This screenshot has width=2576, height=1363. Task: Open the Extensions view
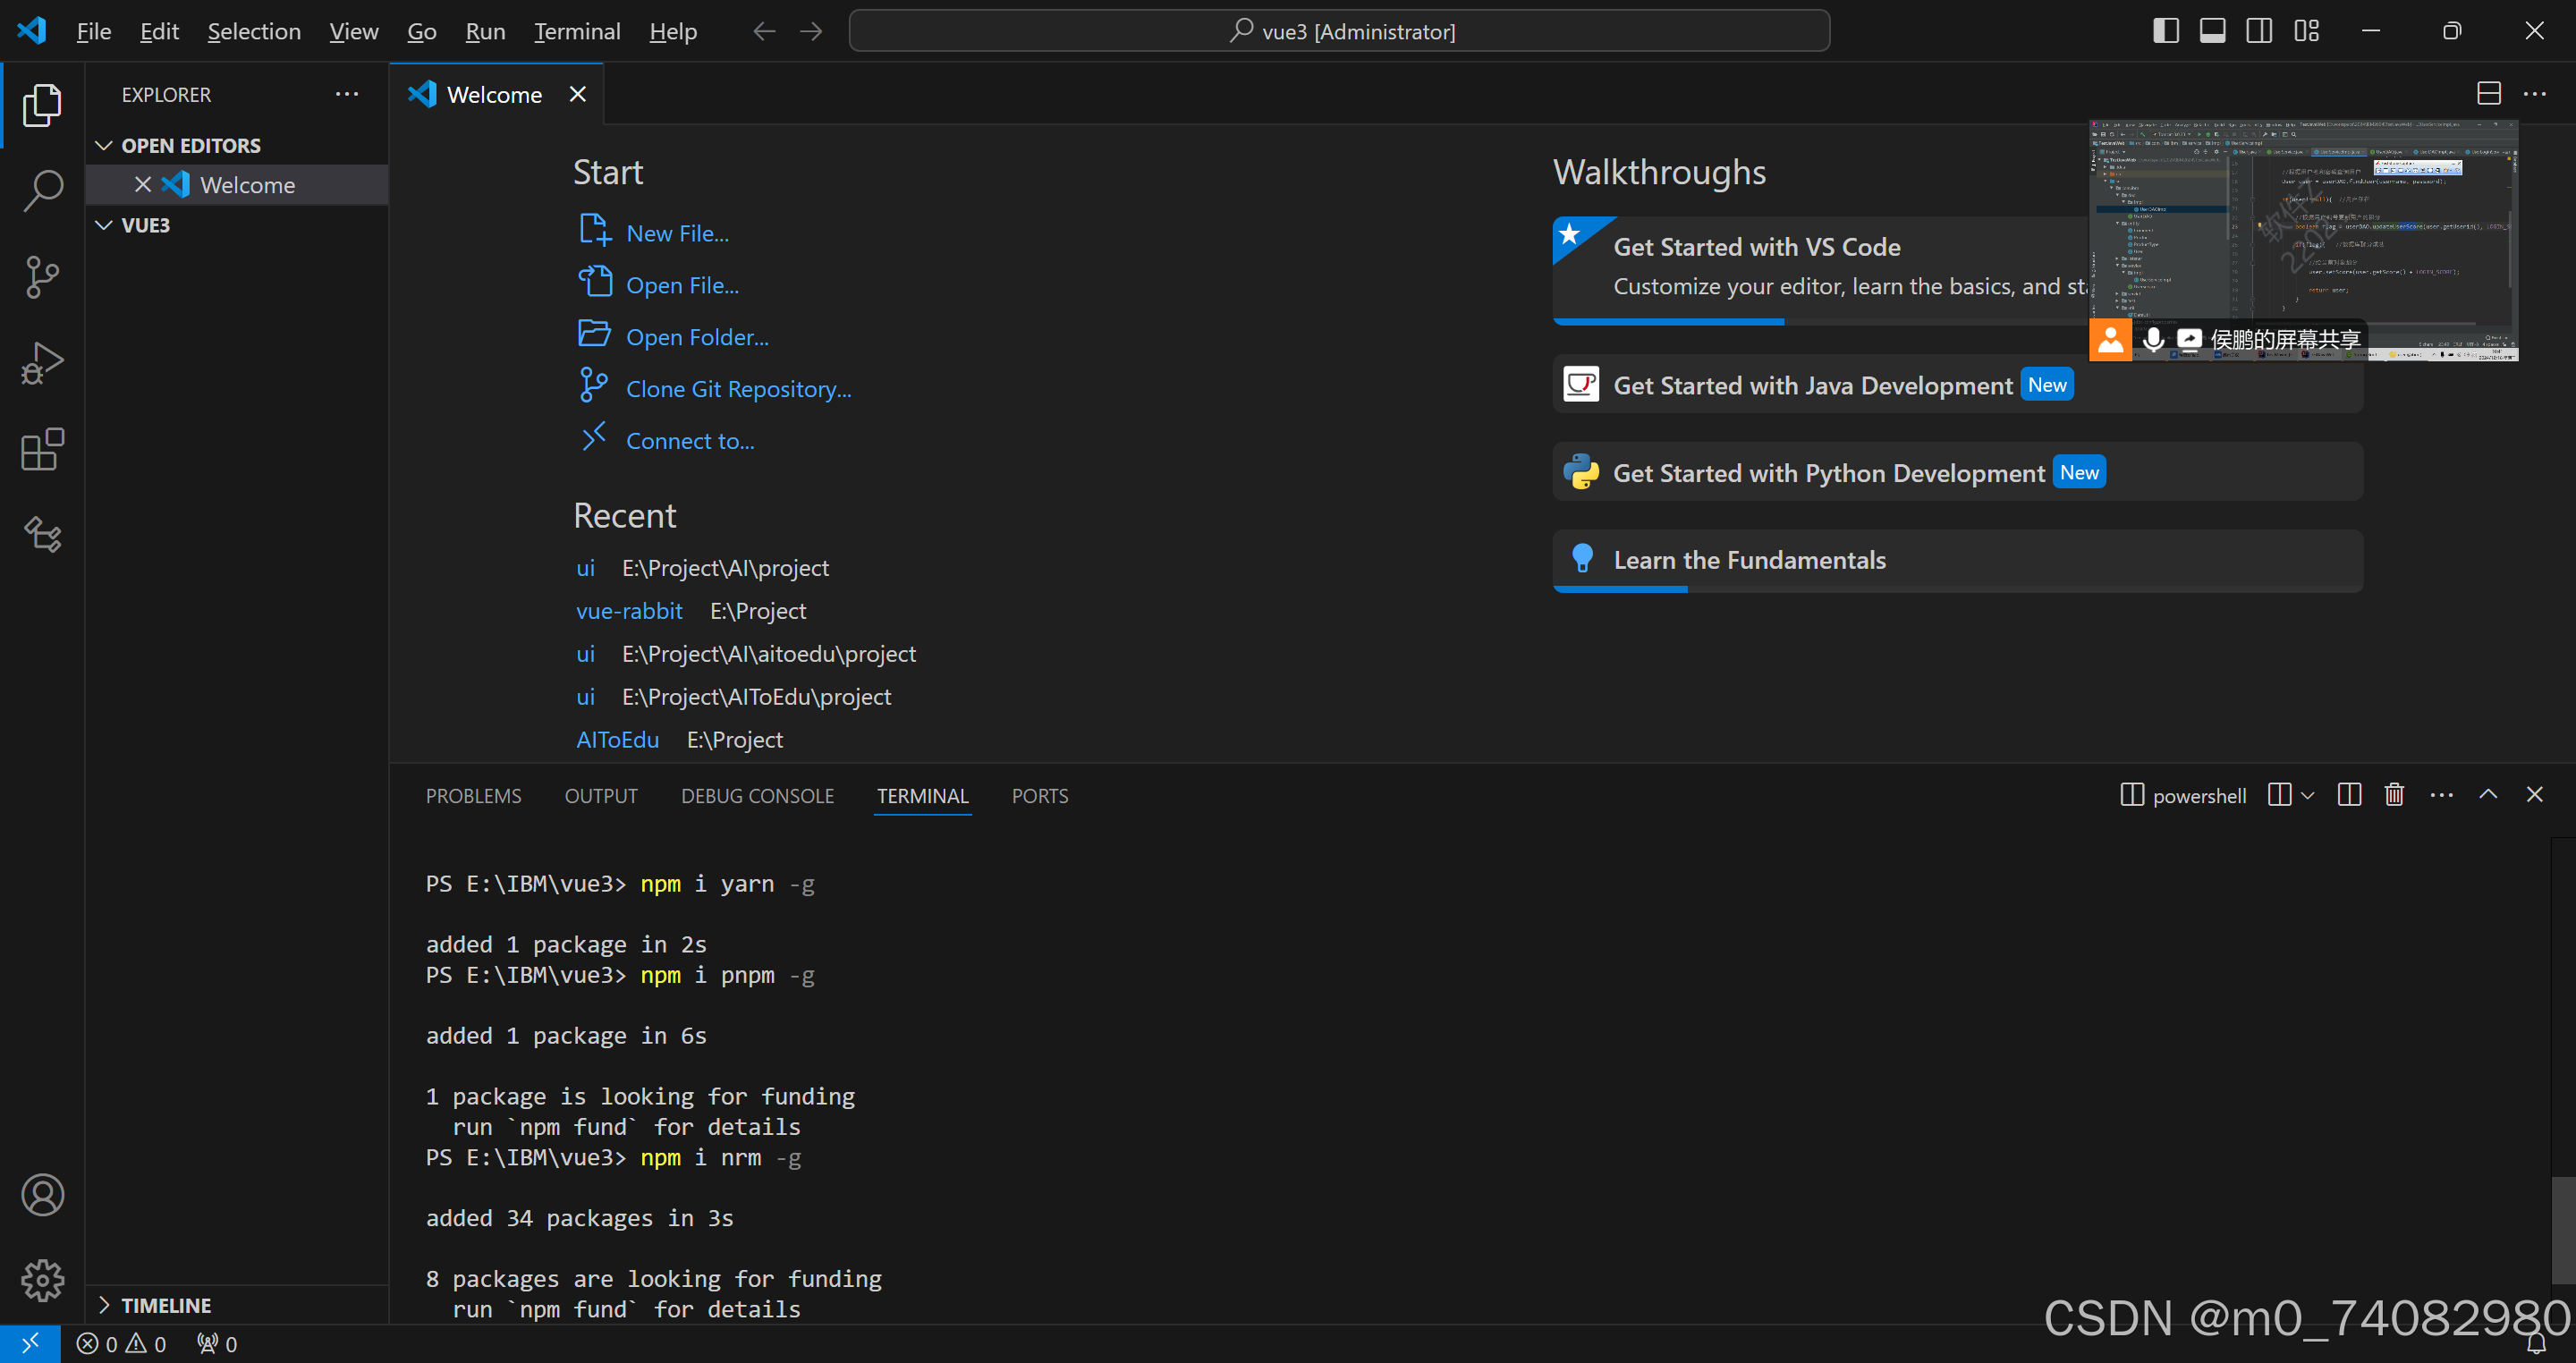(x=42, y=450)
